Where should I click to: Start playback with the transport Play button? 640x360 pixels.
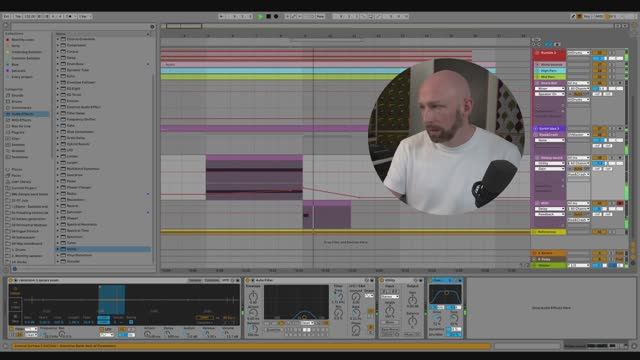point(260,16)
